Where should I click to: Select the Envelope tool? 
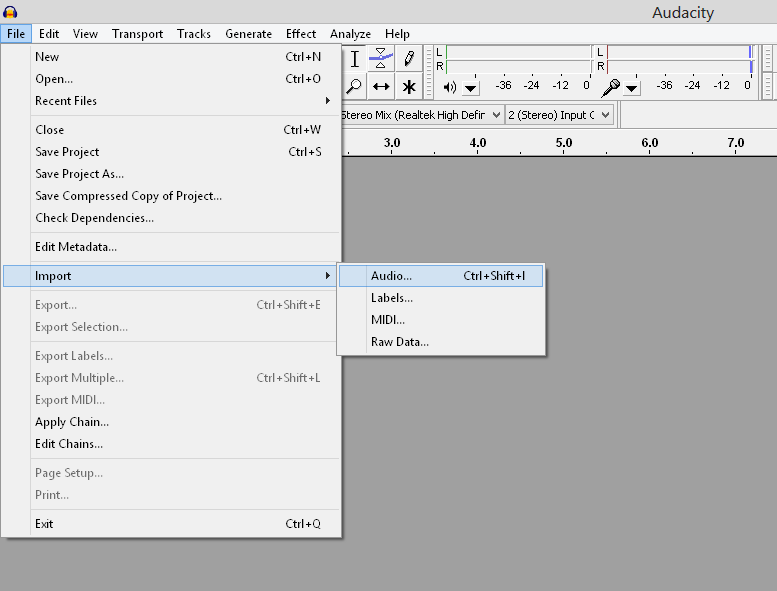click(x=381, y=58)
